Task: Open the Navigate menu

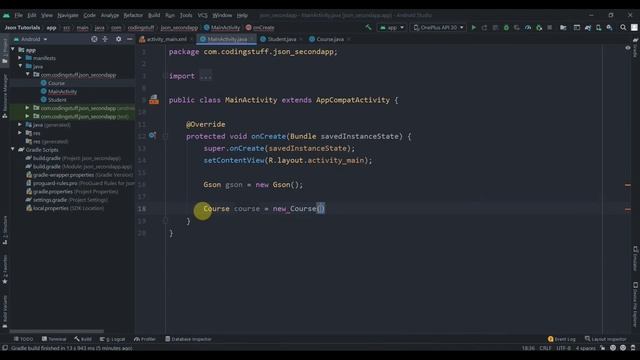Action: [x=68, y=15]
